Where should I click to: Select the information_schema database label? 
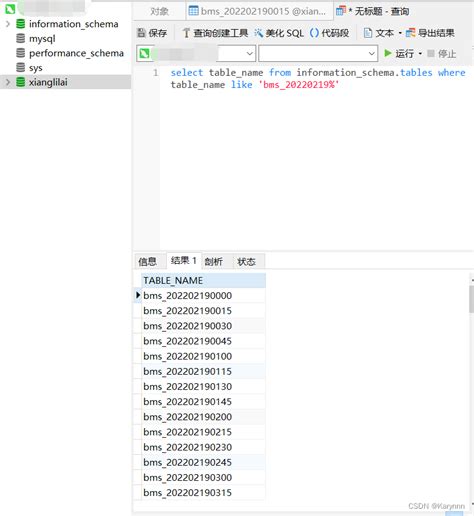click(x=74, y=24)
